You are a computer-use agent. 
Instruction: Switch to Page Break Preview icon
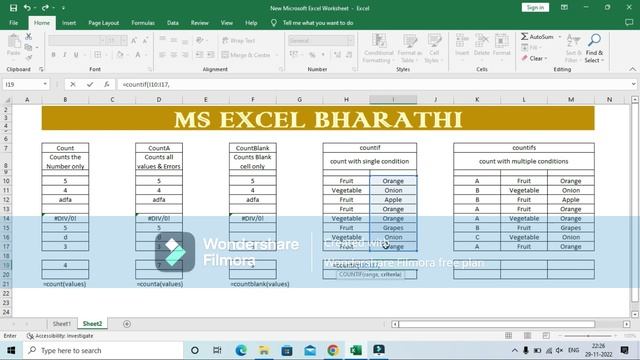pyautogui.click(x=546, y=336)
